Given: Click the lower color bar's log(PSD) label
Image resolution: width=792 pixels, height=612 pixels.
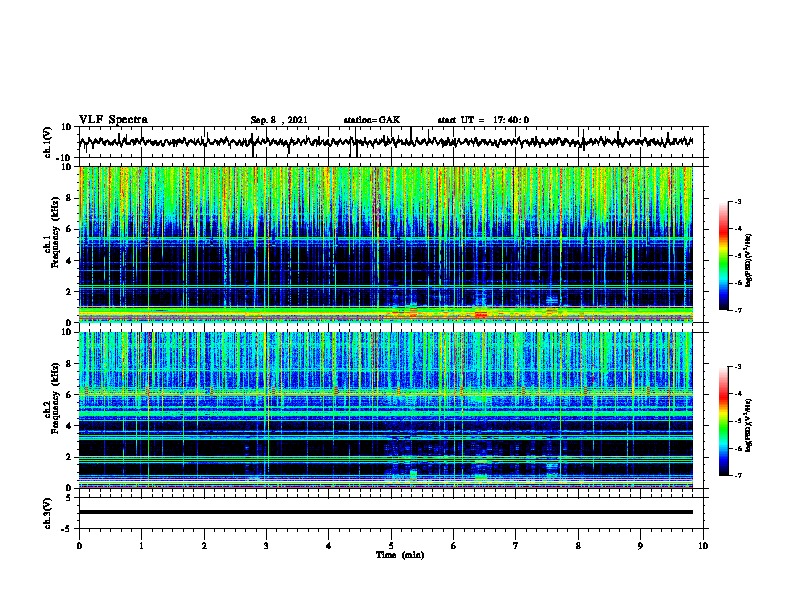Looking at the screenshot, I should click(x=749, y=425).
